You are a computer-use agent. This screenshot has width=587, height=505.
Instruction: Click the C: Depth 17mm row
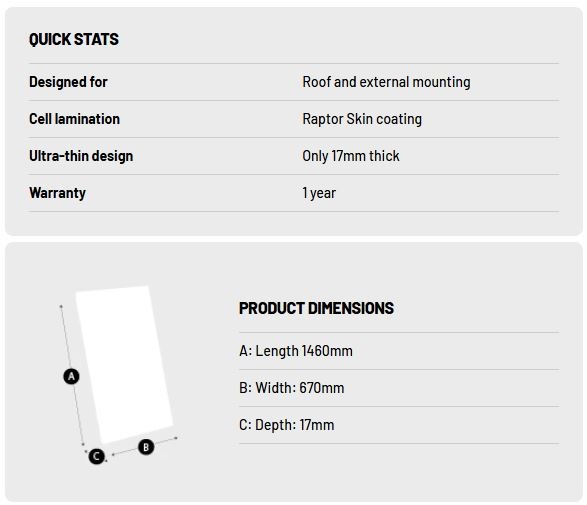399,425
